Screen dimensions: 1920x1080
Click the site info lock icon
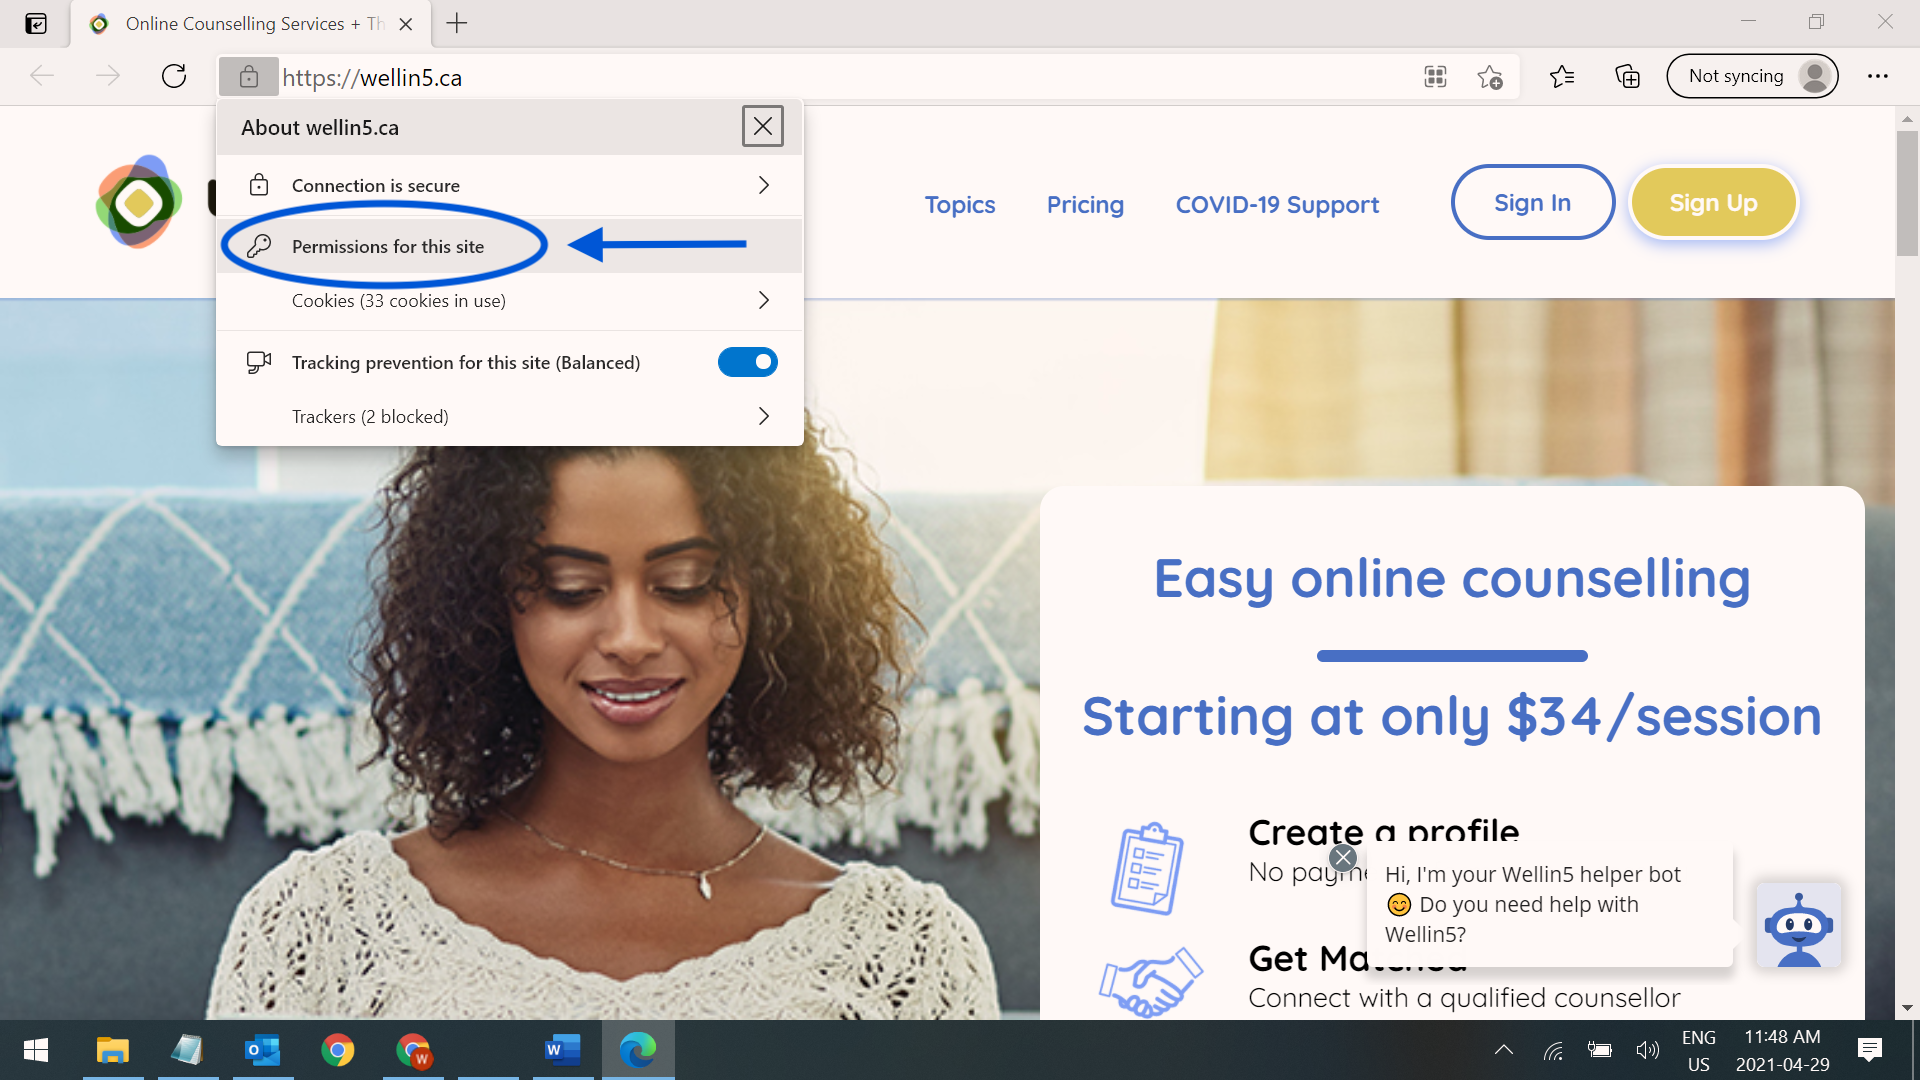[x=248, y=77]
